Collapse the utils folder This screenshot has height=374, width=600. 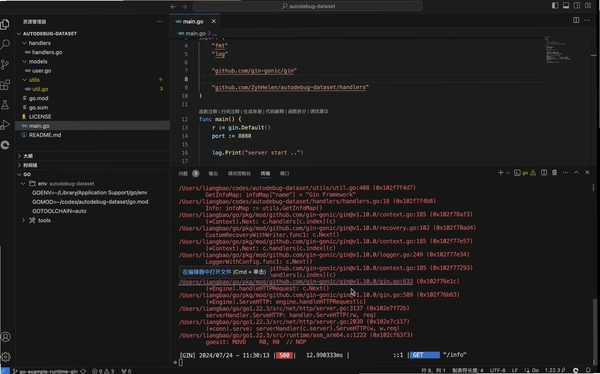(x=92, y=80)
